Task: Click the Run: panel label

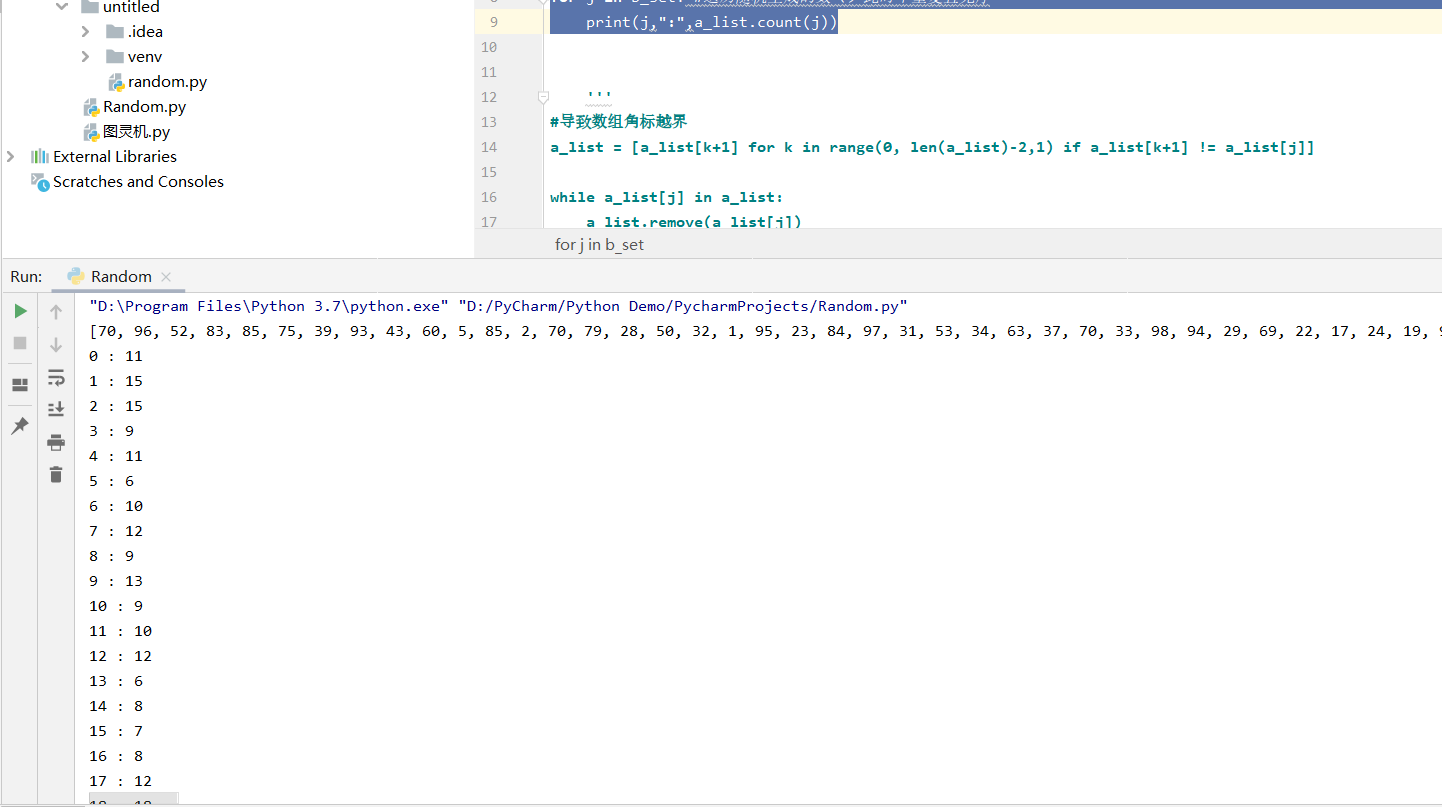Action: pos(26,277)
